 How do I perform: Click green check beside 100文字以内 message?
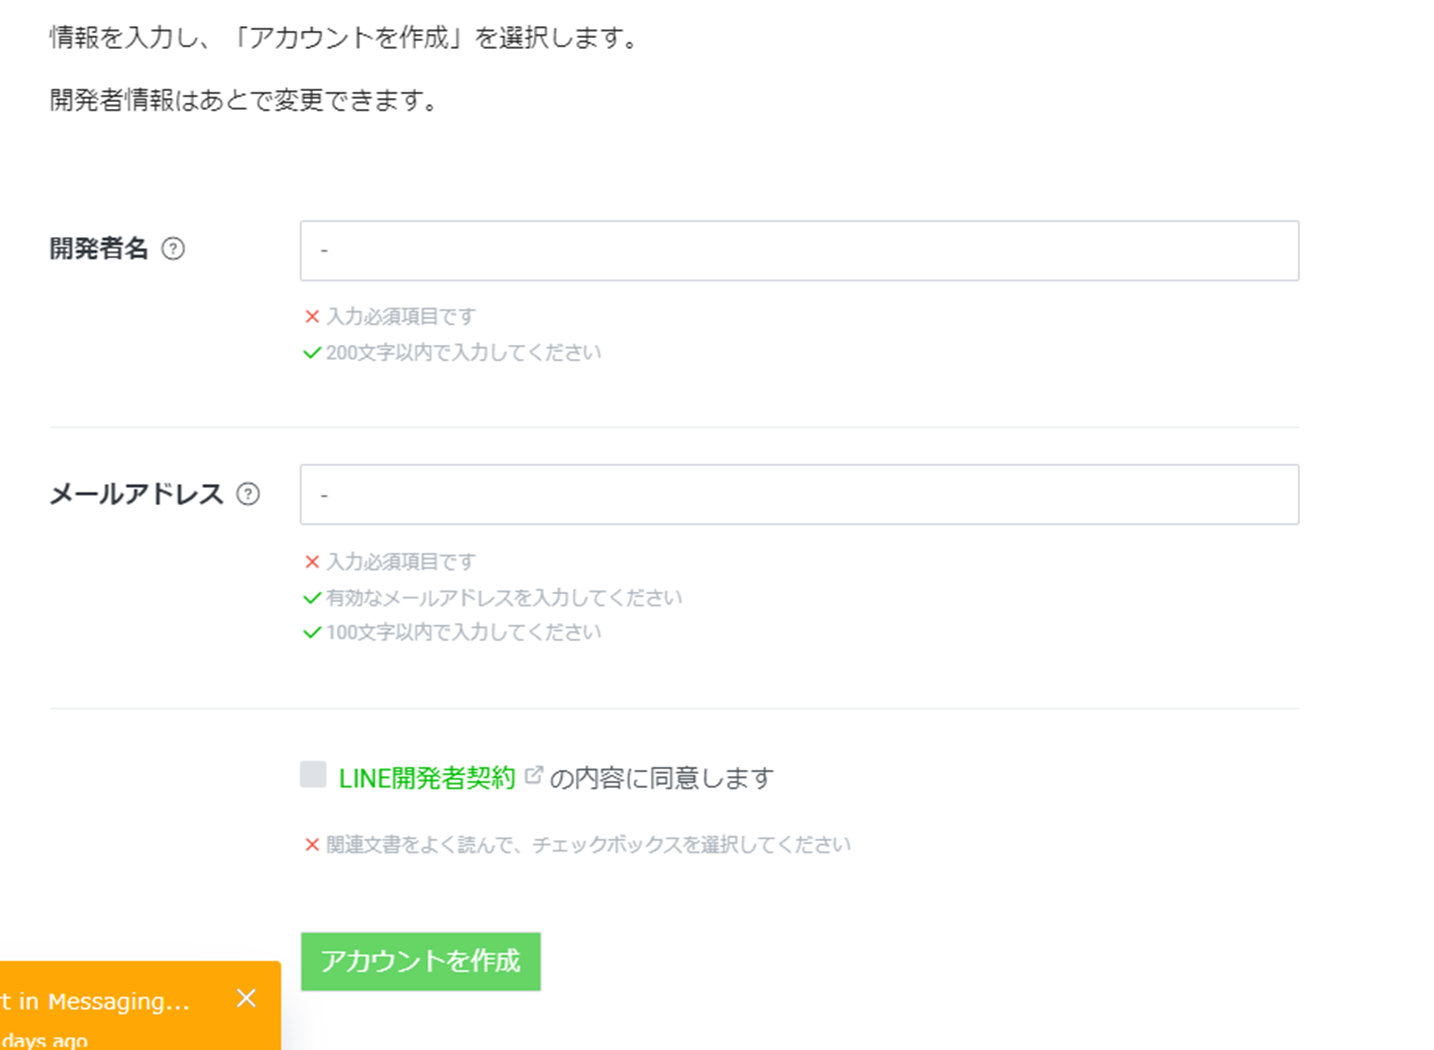click(312, 633)
